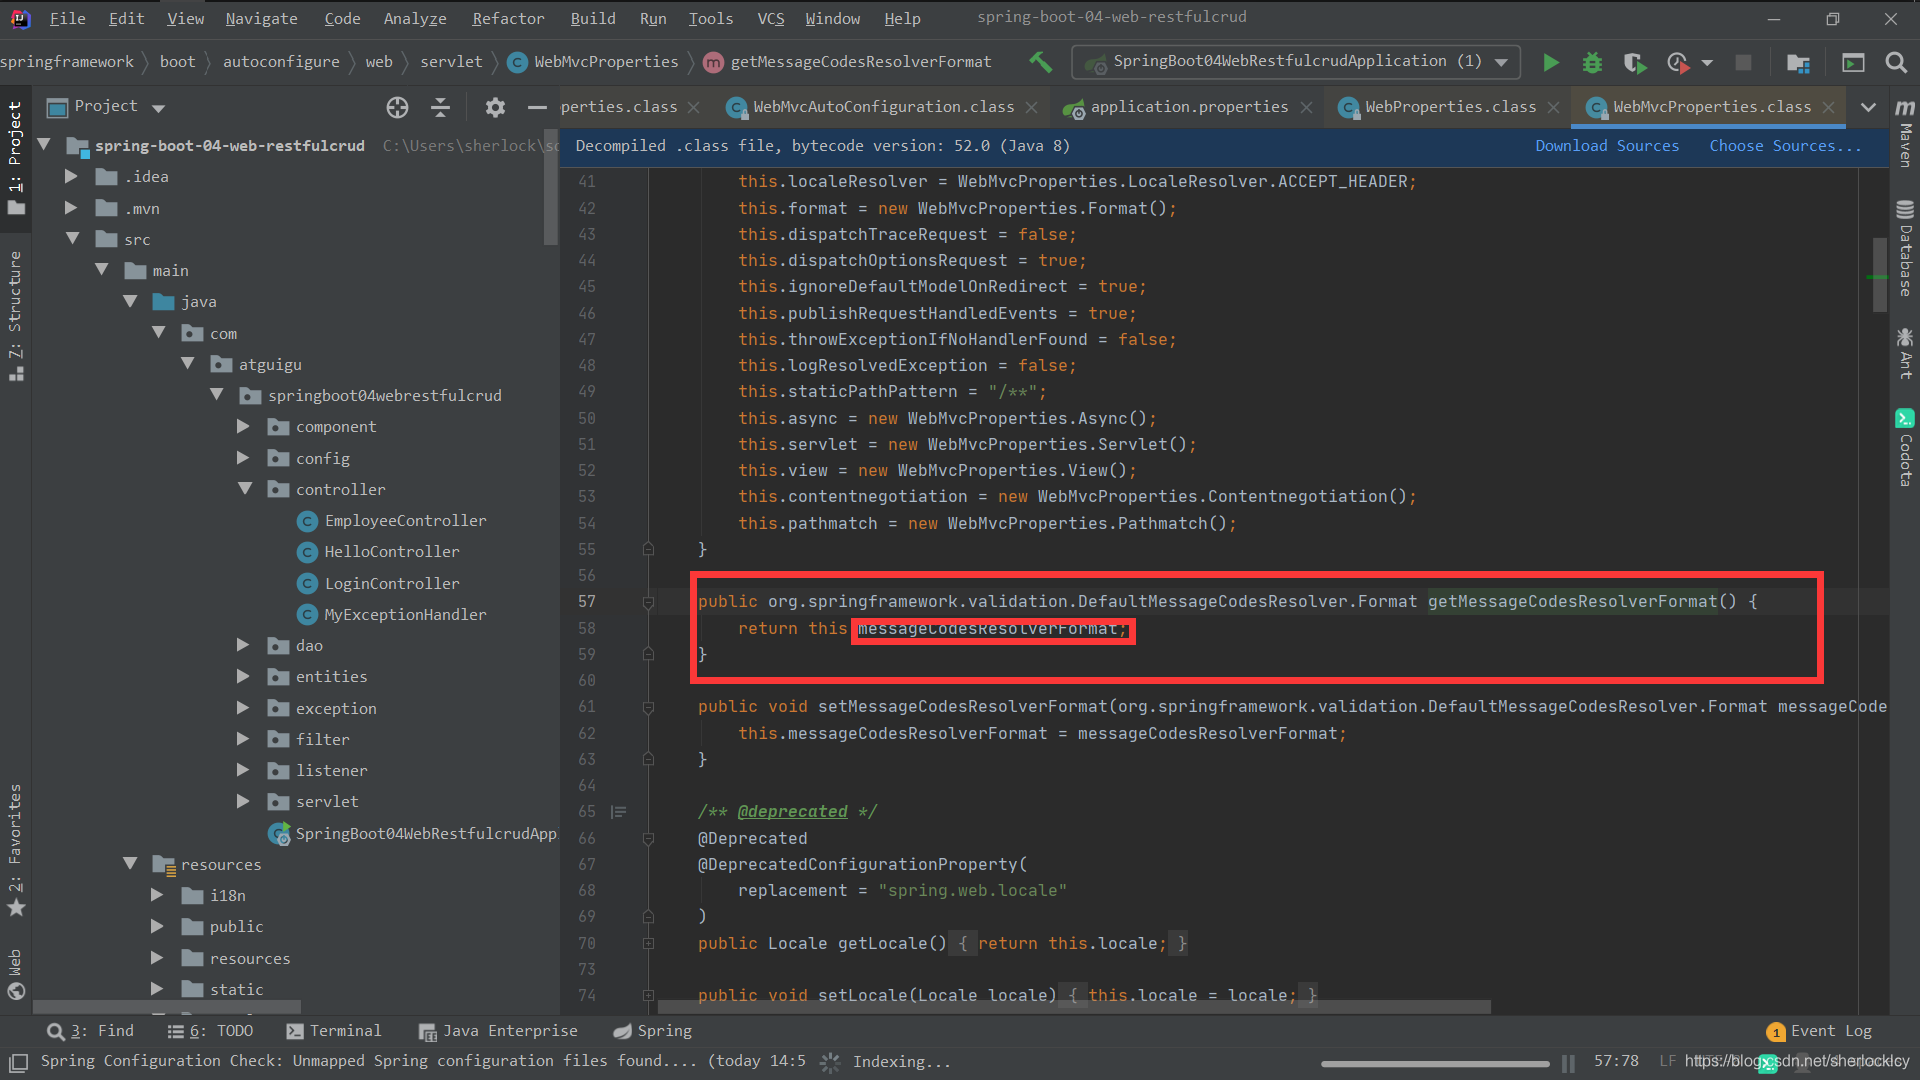Open the Run Anything console icon
This screenshot has height=1080, width=1920.
pyautogui.click(x=1853, y=62)
